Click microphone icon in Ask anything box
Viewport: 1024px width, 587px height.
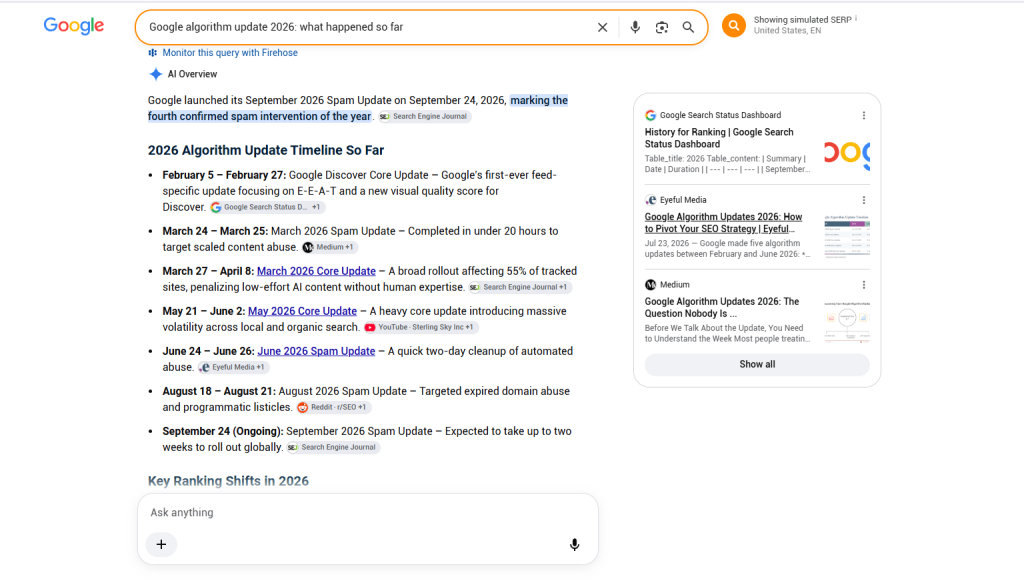click(x=574, y=545)
